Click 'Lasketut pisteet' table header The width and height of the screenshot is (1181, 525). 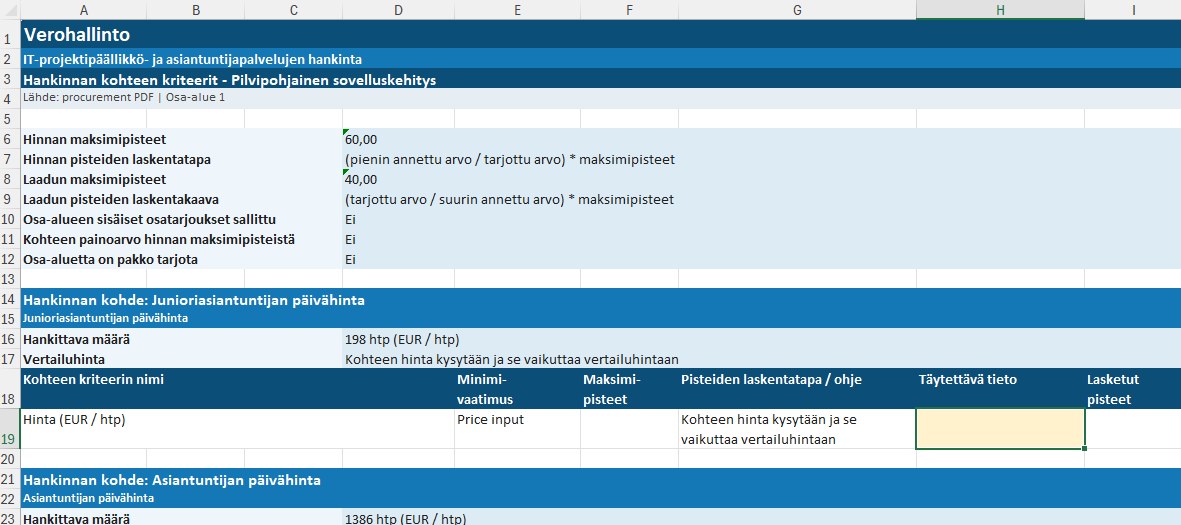[x=1133, y=389]
